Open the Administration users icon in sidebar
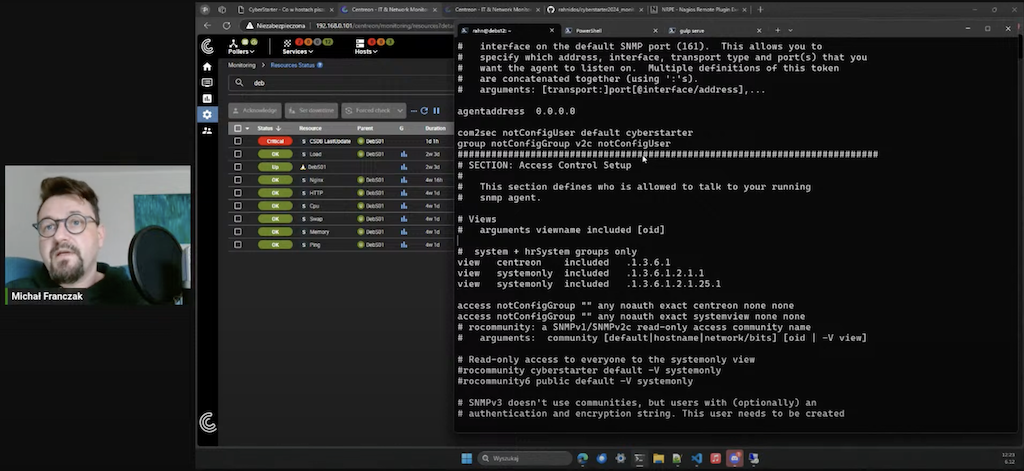The height and width of the screenshot is (471, 1024). (x=207, y=130)
